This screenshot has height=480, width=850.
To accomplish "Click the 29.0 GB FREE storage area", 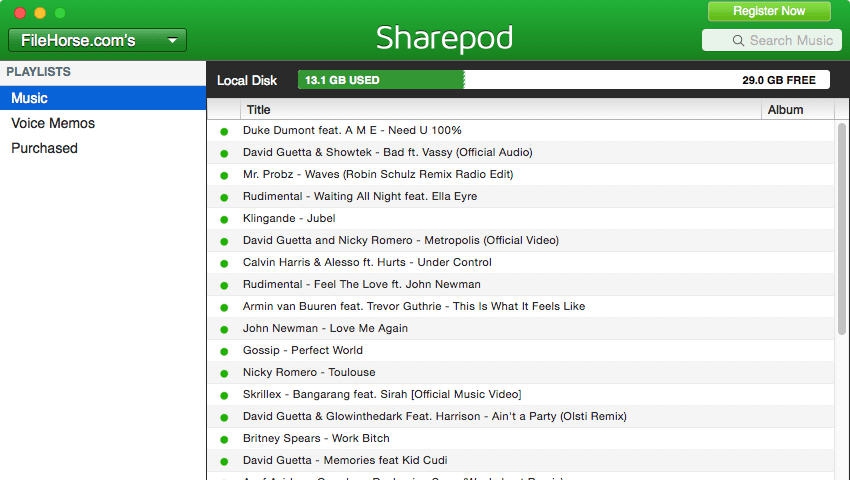I will 647,80.
